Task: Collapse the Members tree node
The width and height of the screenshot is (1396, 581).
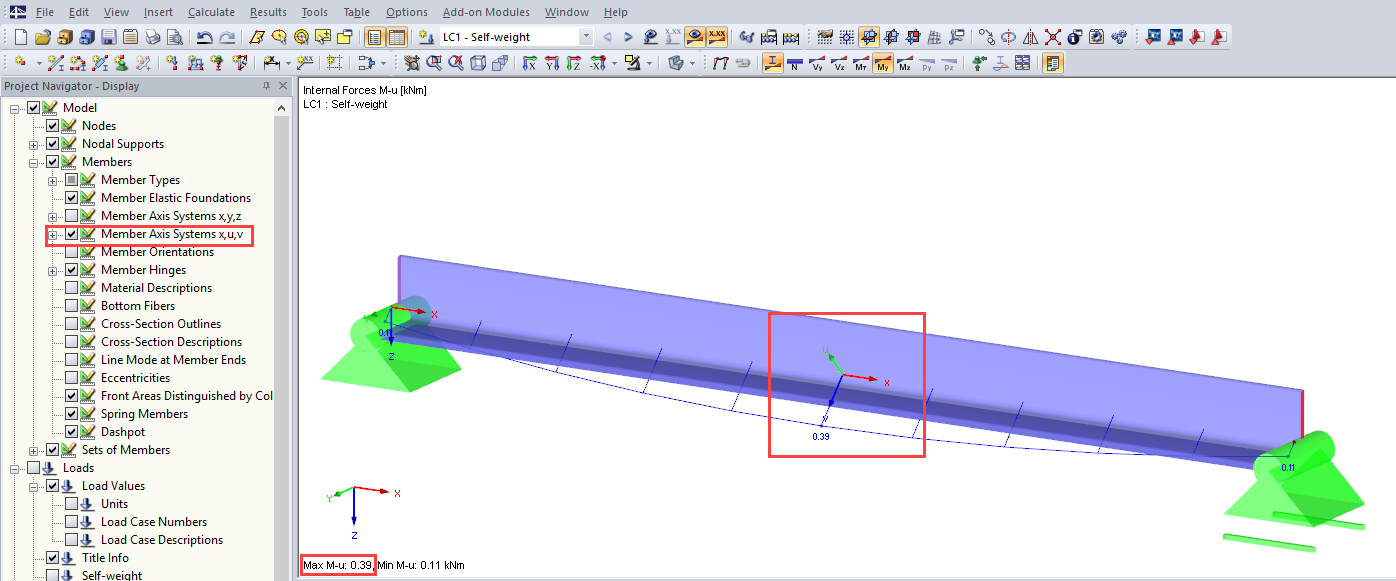Action: [x=35, y=162]
